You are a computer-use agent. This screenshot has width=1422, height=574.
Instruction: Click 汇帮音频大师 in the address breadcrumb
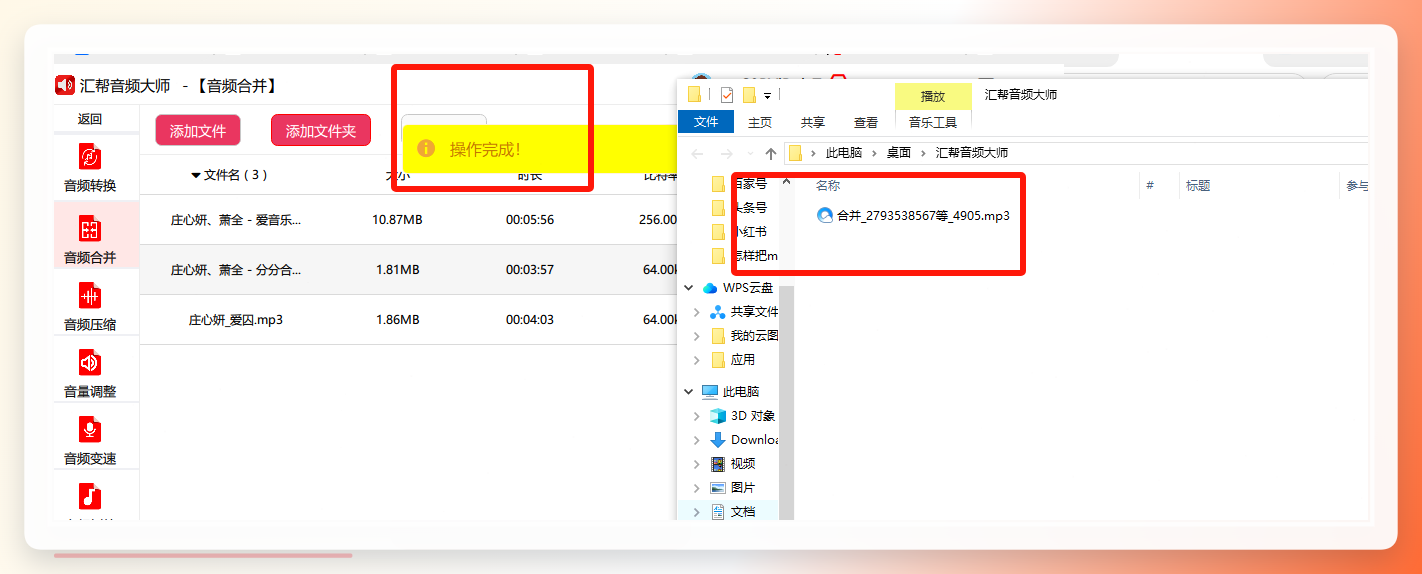[x=972, y=153]
